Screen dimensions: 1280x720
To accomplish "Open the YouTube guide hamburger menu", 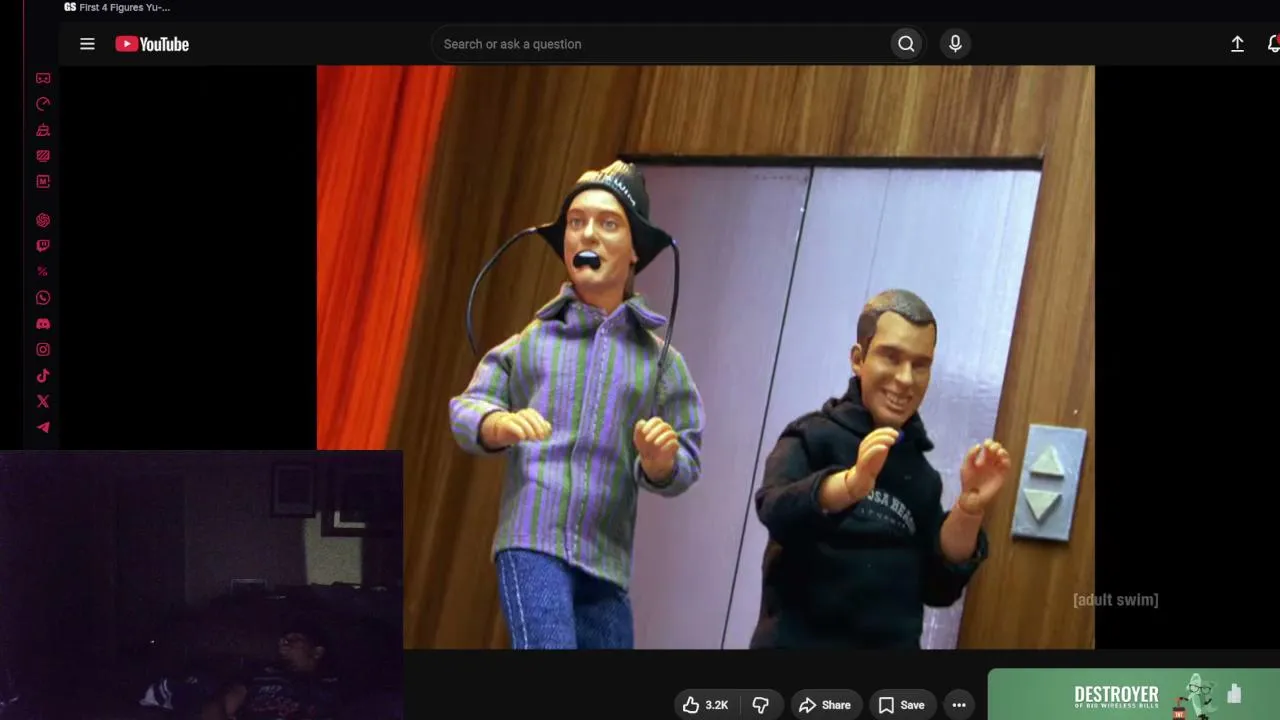I will (87, 44).
